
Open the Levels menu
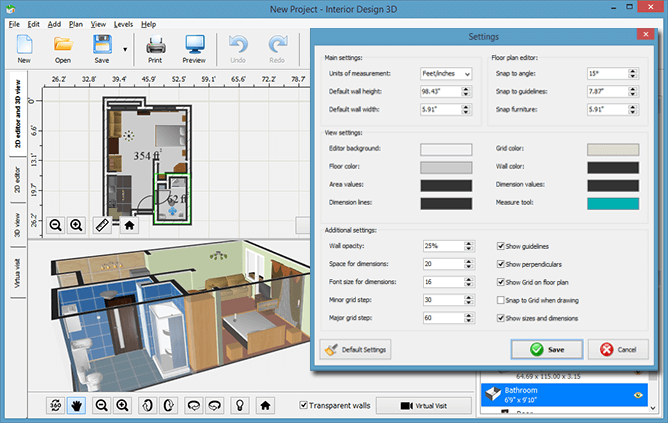point(123,24)
